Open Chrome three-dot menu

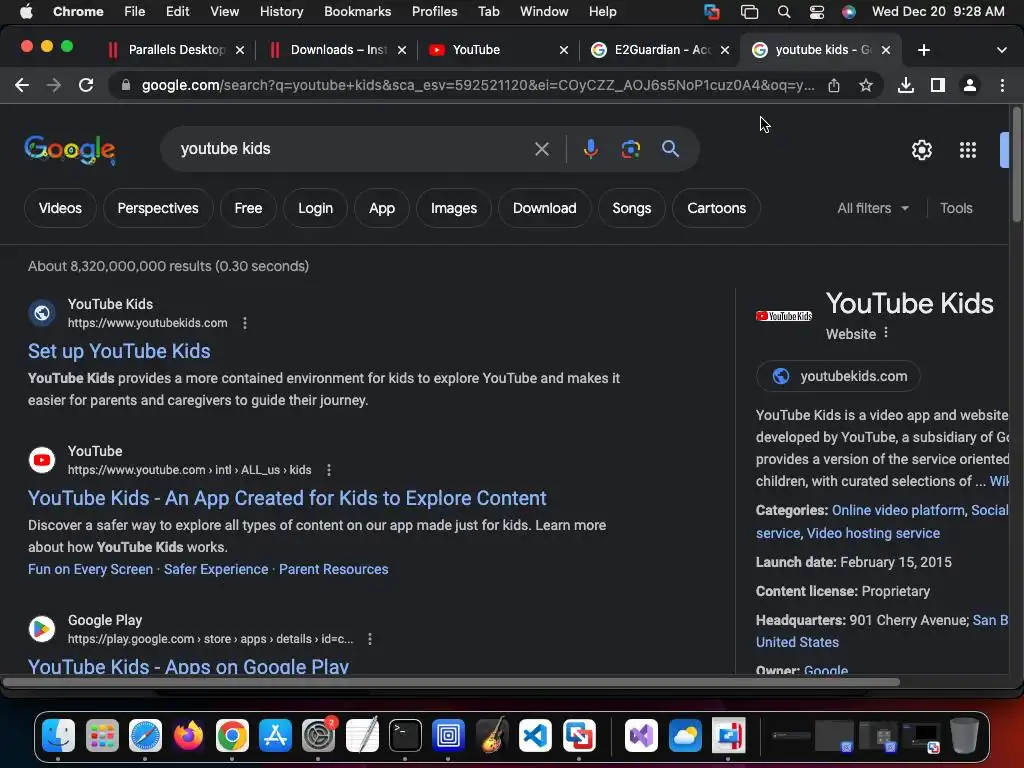(x=1002, y=86)
